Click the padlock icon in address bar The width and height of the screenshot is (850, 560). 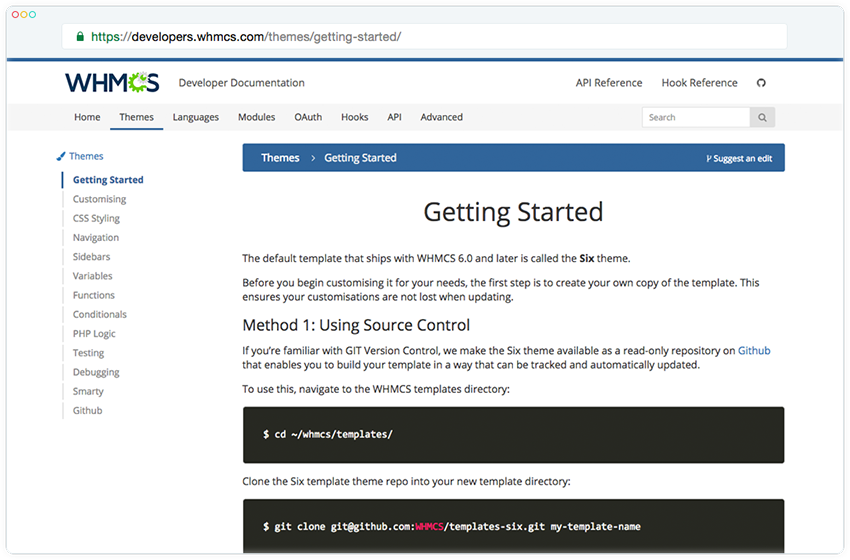(80, 37)
